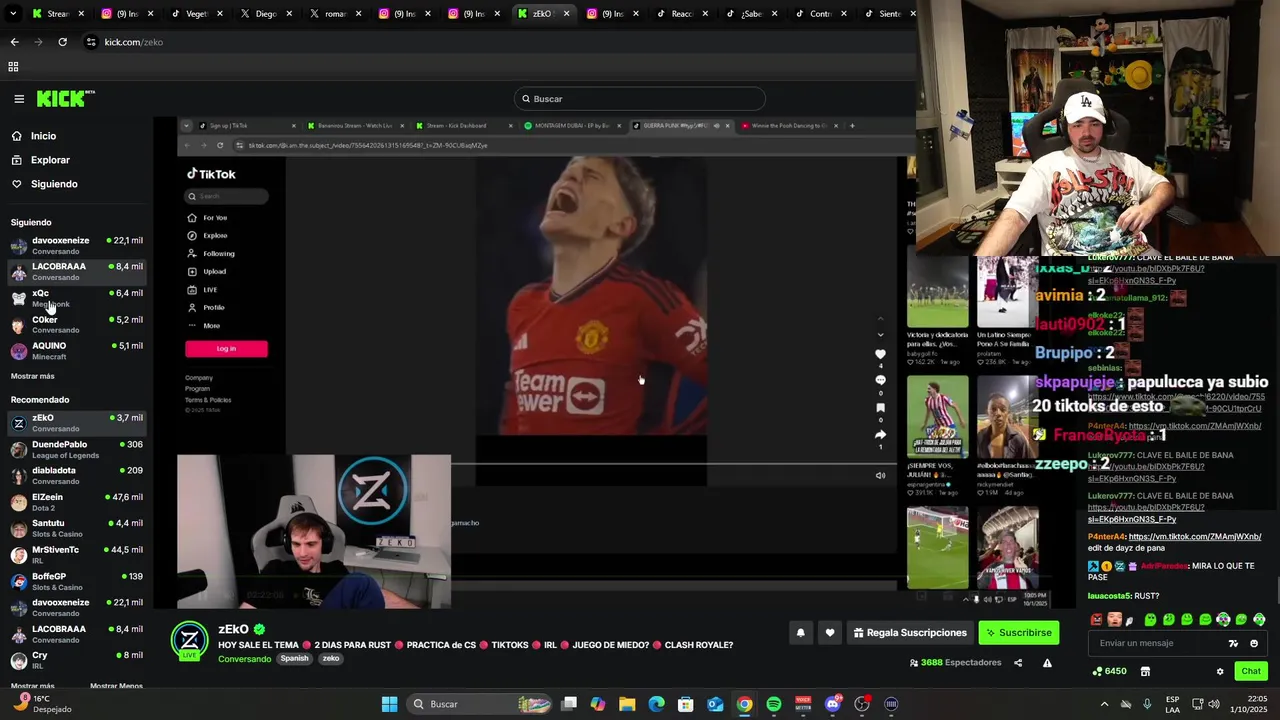Click the TikTok video volume icon

[x=880, y=476]
